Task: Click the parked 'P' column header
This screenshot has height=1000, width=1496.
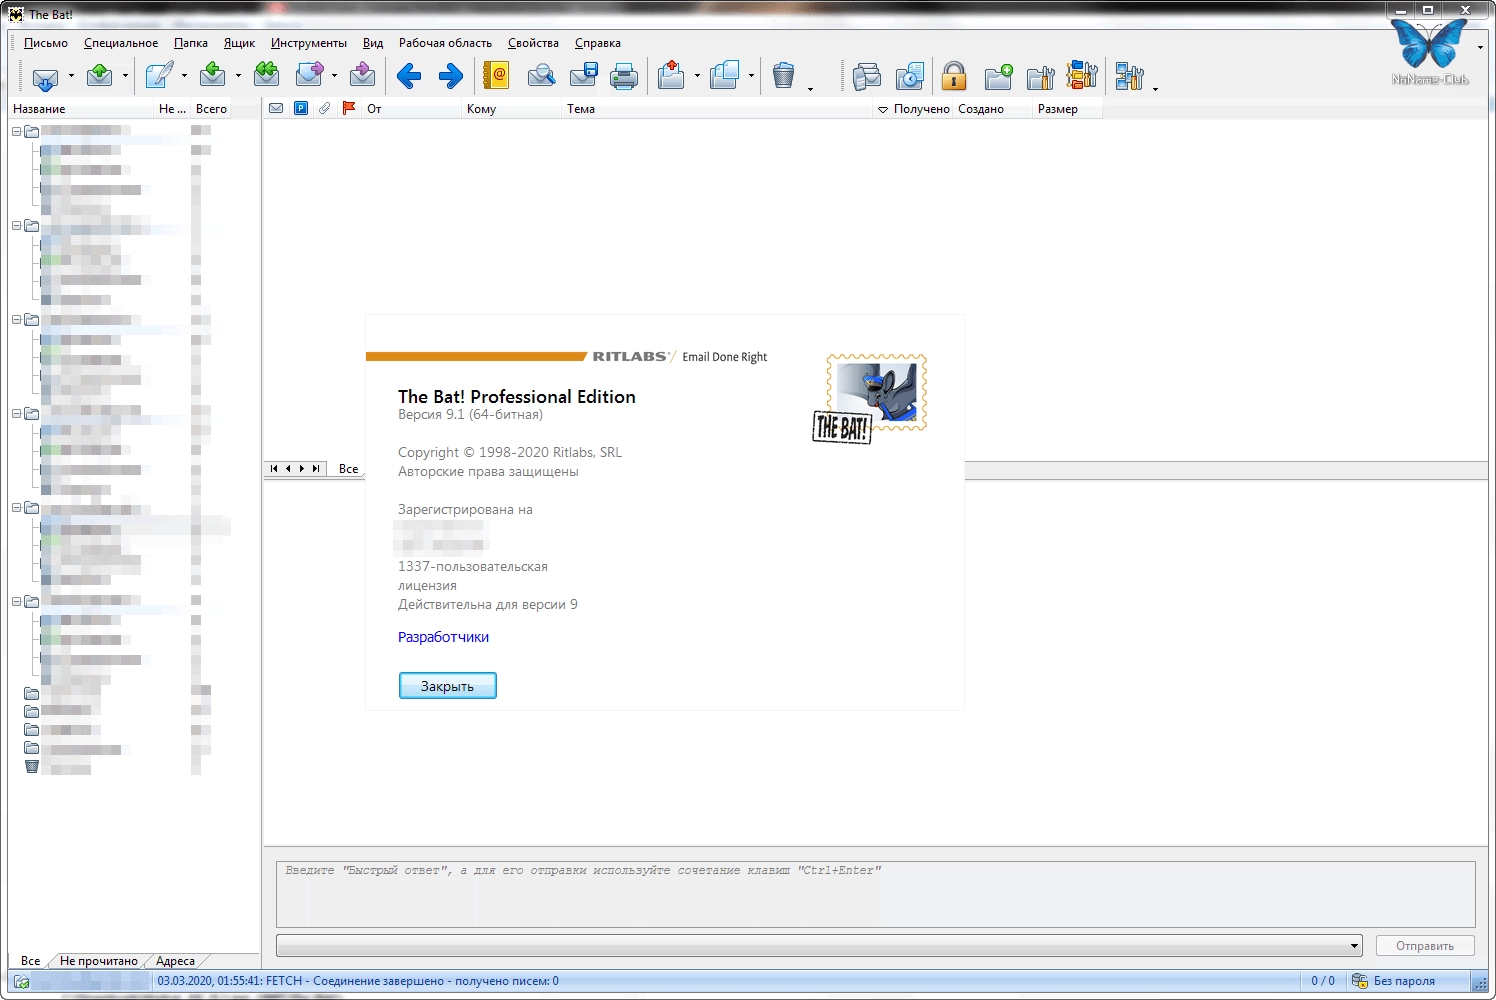Action: [x=300, y=108]
